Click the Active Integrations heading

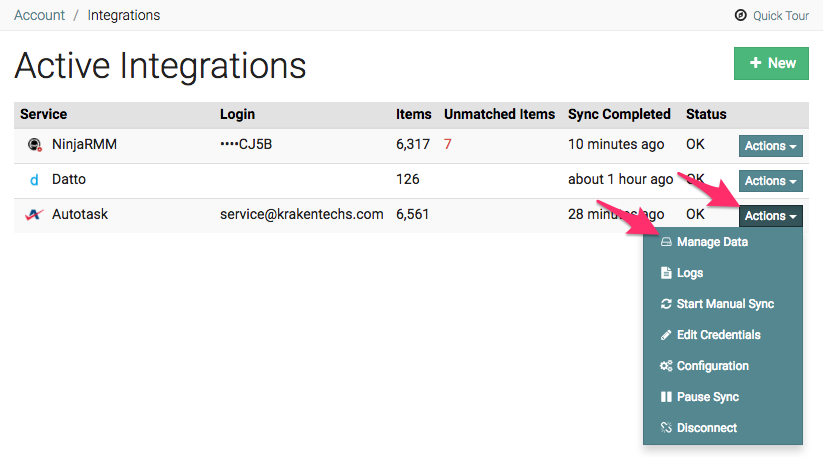[160, 66]
